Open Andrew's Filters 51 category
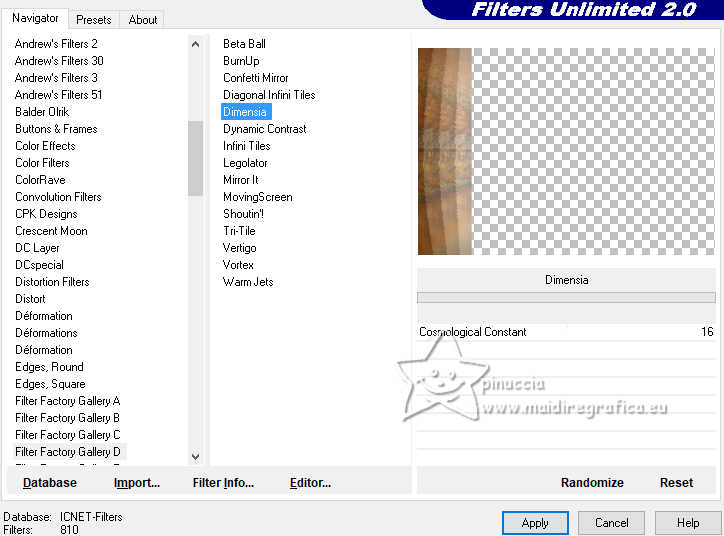Viewport: 724px width, 536px height. (x=58, y=95)
